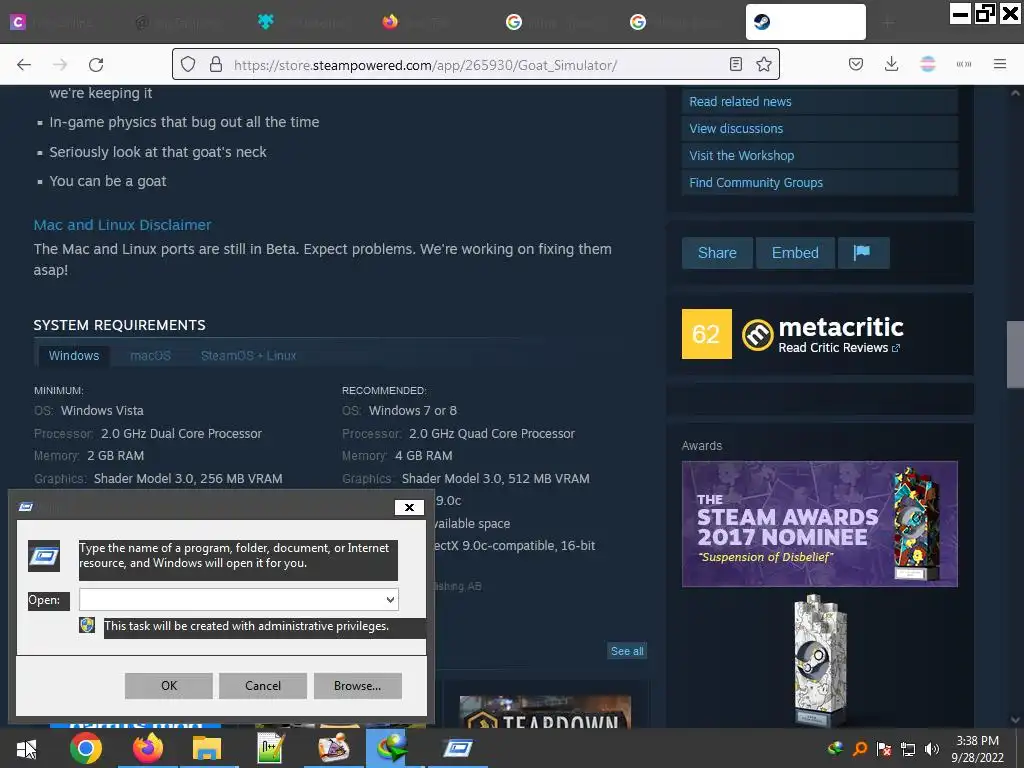This screenshot has width=1024, height=768.
Task: Open the taskbar clock and date
Action: tap(978, 749)
